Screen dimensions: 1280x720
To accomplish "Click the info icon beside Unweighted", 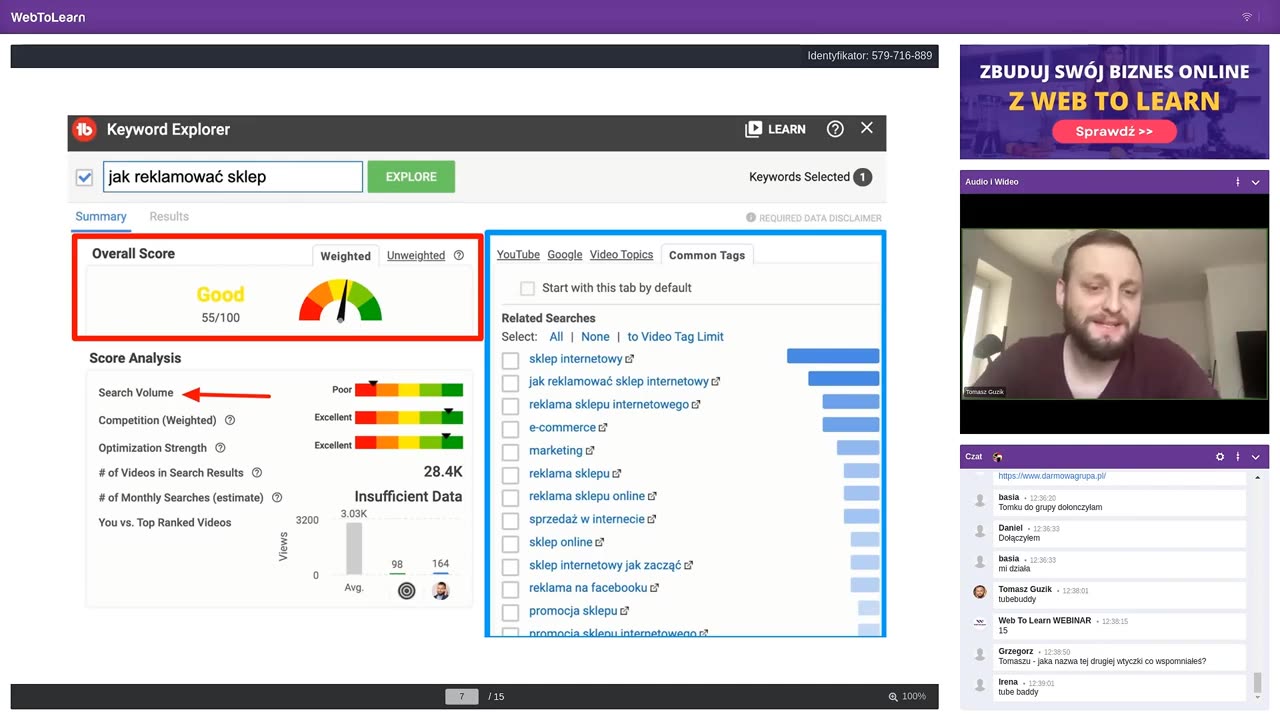I will [x=459, y=255].
